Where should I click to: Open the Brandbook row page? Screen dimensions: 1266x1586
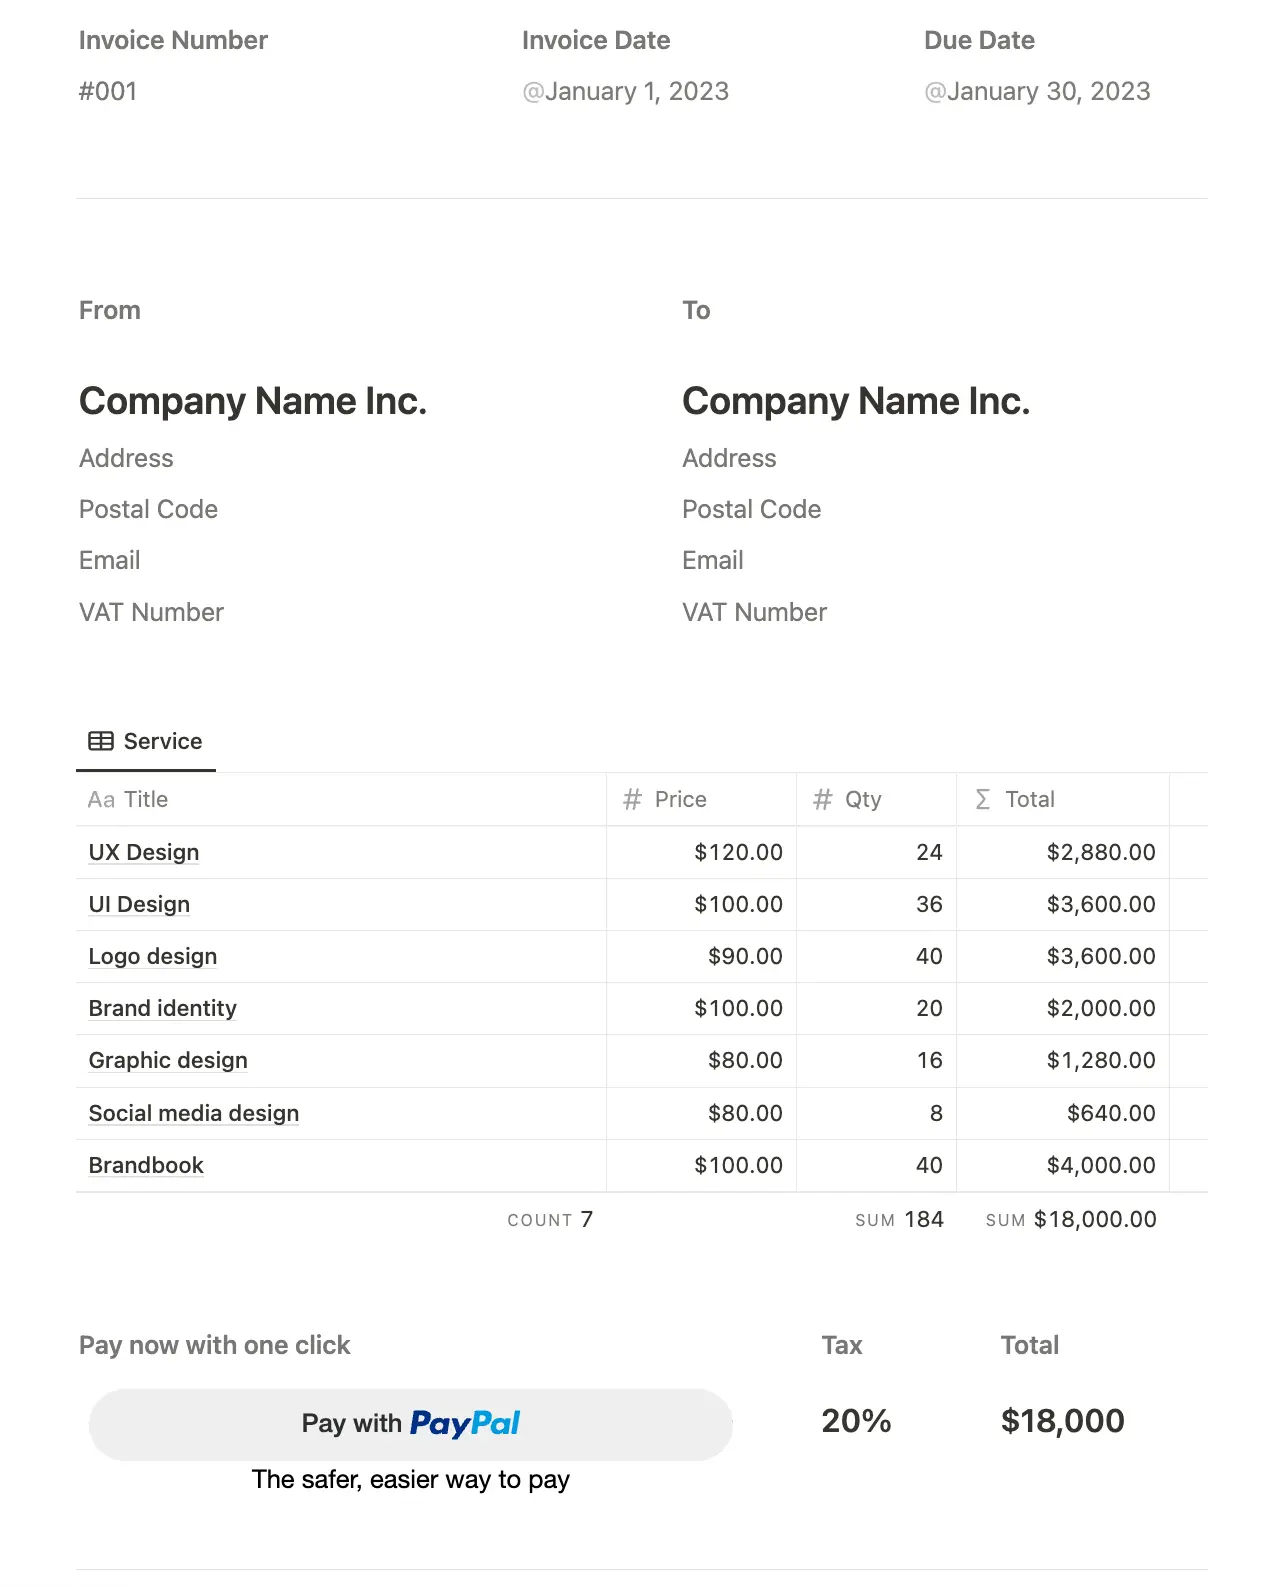(146, 1165)
